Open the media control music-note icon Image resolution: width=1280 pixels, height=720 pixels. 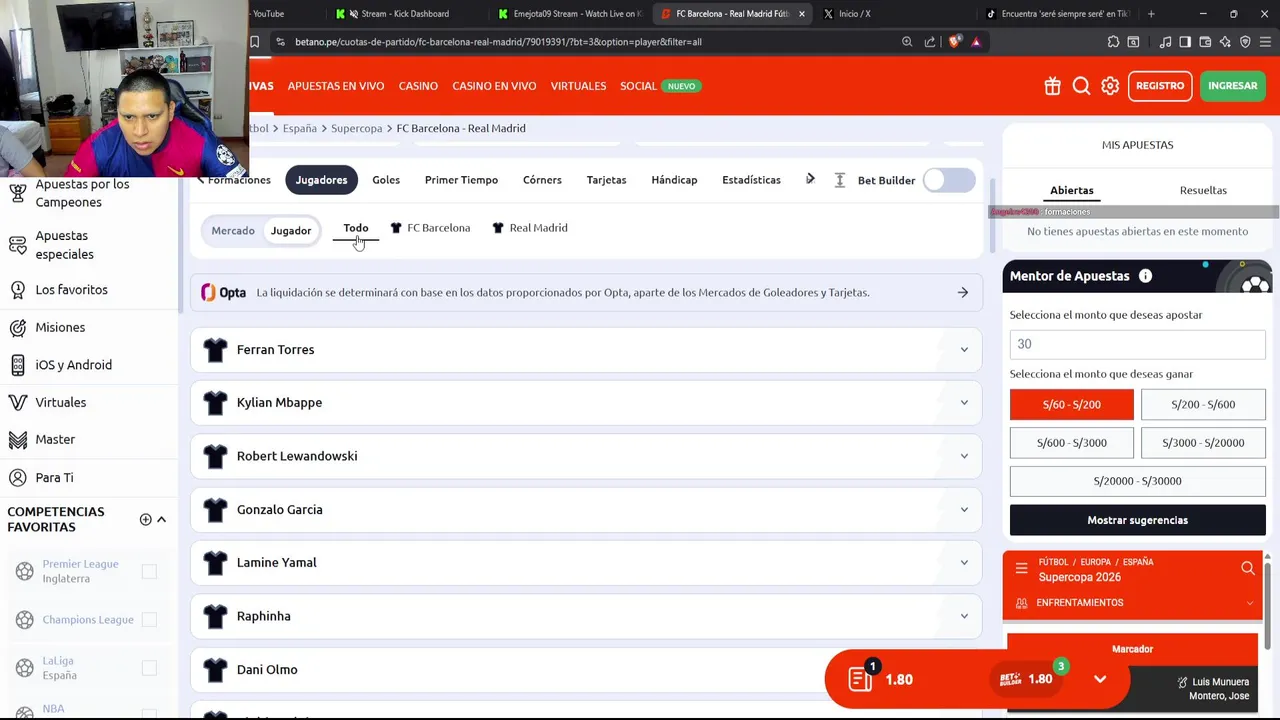1165,42
